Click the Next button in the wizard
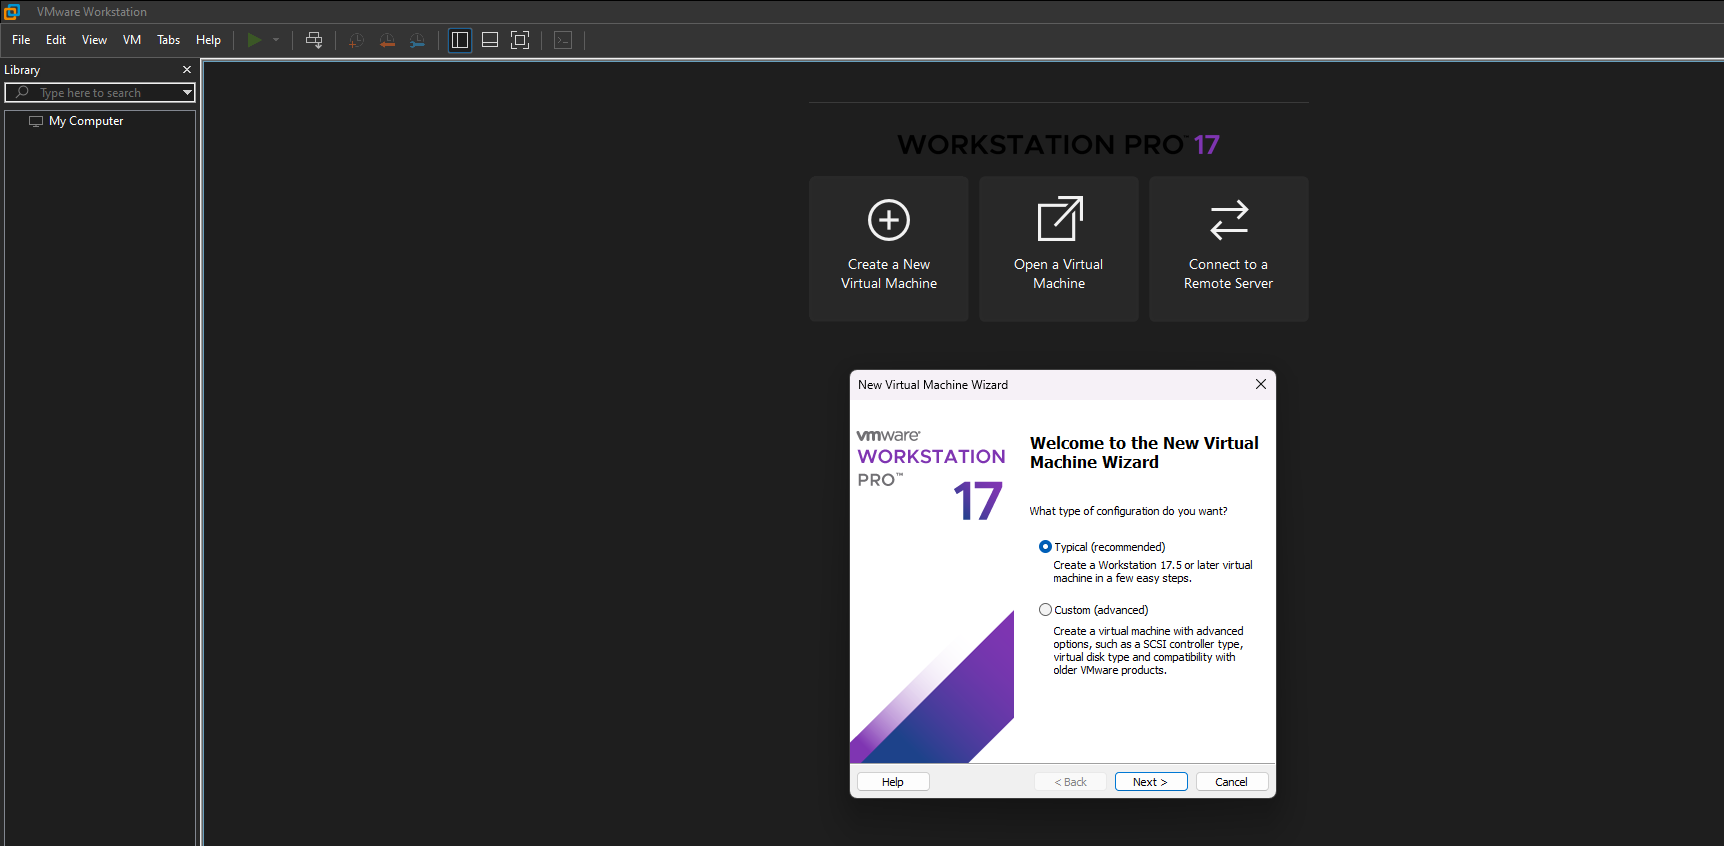Image resolution: width=1724 pixels, height=846 pixels. (x=1151, y=782)
